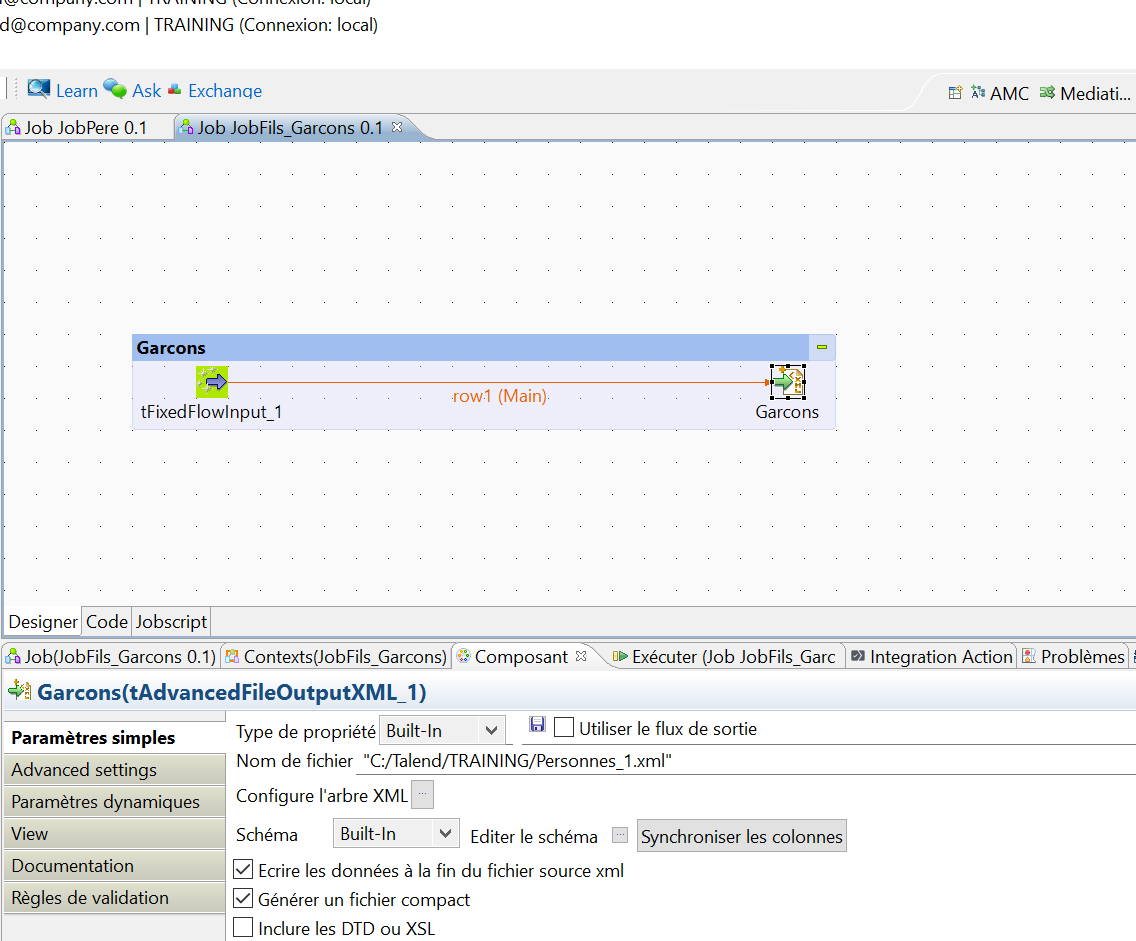Enable Inclure les DTD ou XSL

point(242,926)
